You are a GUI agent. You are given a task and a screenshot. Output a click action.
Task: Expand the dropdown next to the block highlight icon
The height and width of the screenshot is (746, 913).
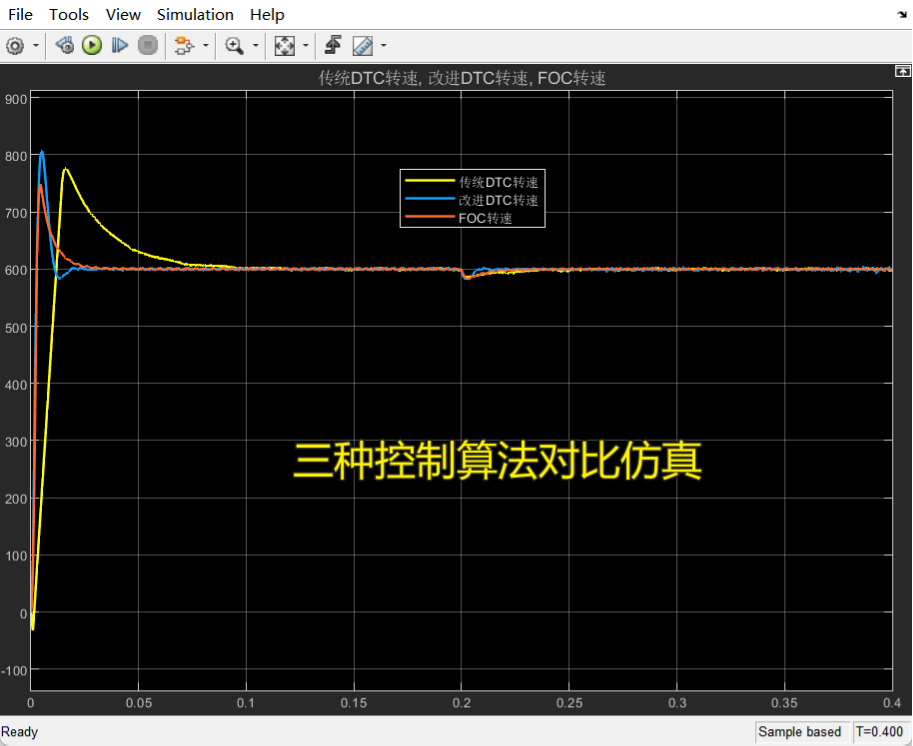206,45
